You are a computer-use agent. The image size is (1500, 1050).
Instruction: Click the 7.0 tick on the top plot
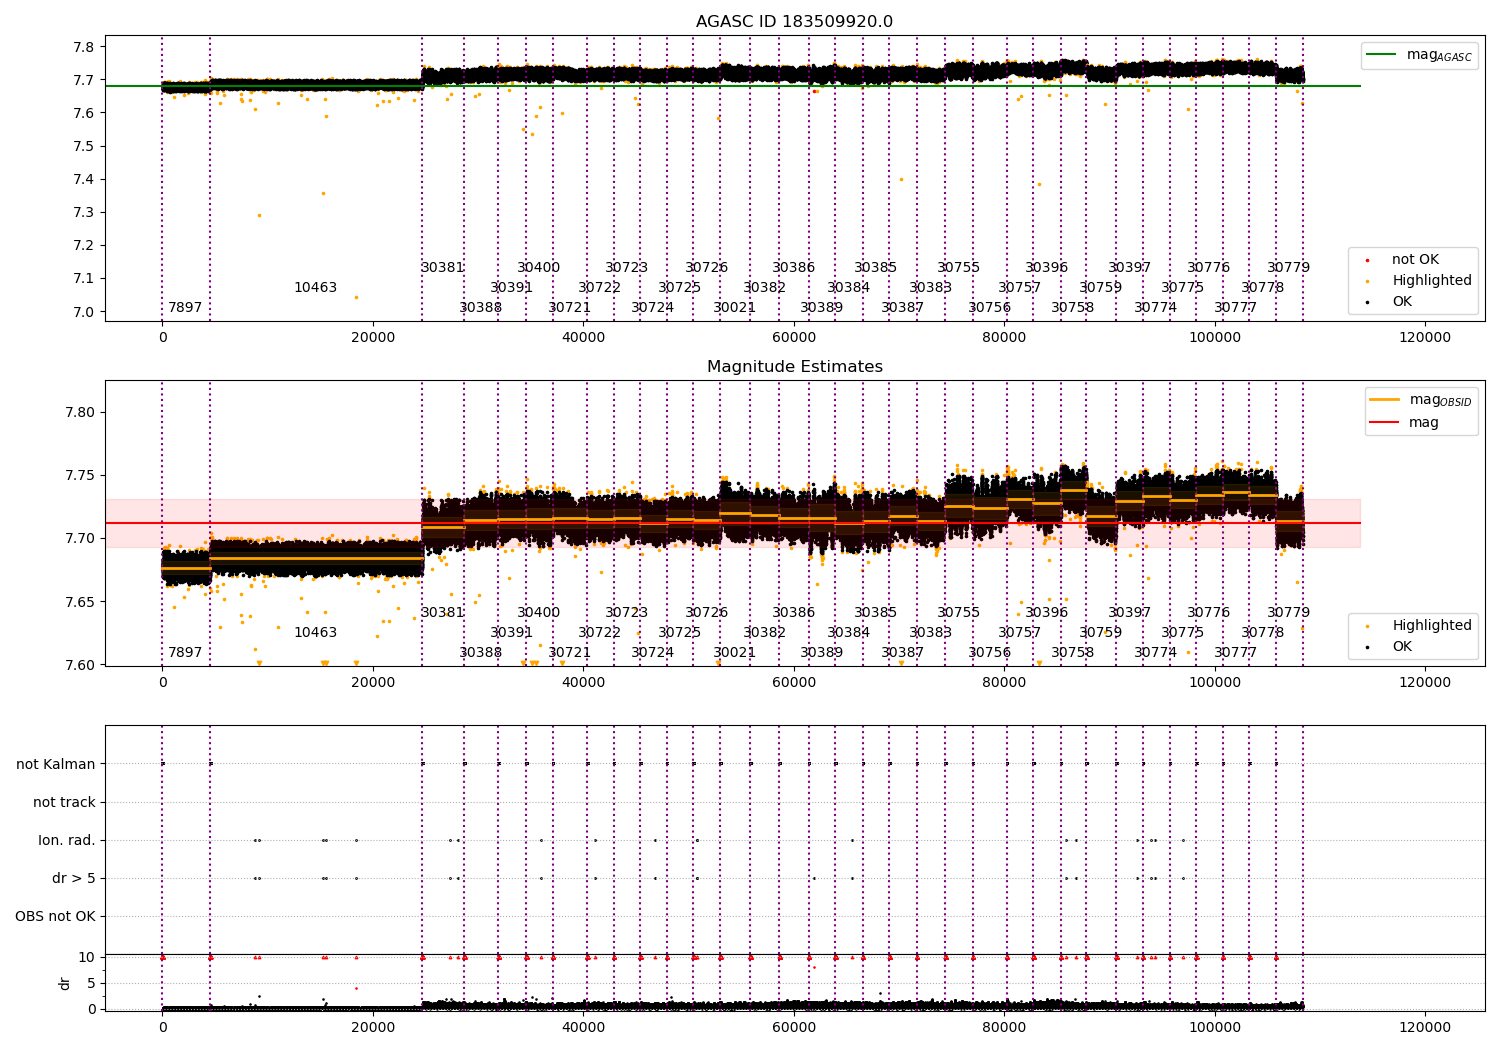click(x=84, y=312)
